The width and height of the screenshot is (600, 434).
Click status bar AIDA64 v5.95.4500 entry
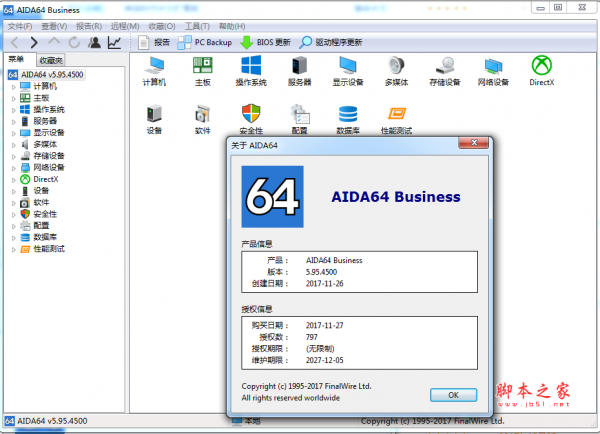tap(46, 421)
